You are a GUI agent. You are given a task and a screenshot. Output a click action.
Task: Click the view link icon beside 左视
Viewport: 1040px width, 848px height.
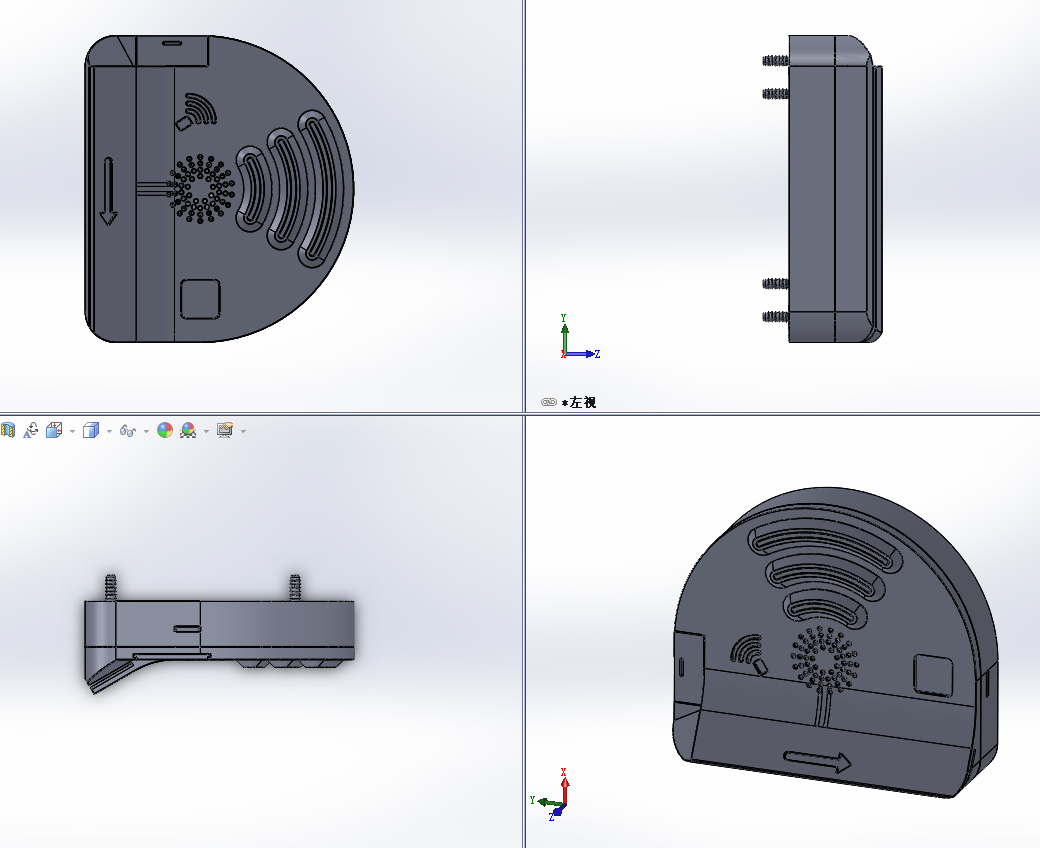549,402
